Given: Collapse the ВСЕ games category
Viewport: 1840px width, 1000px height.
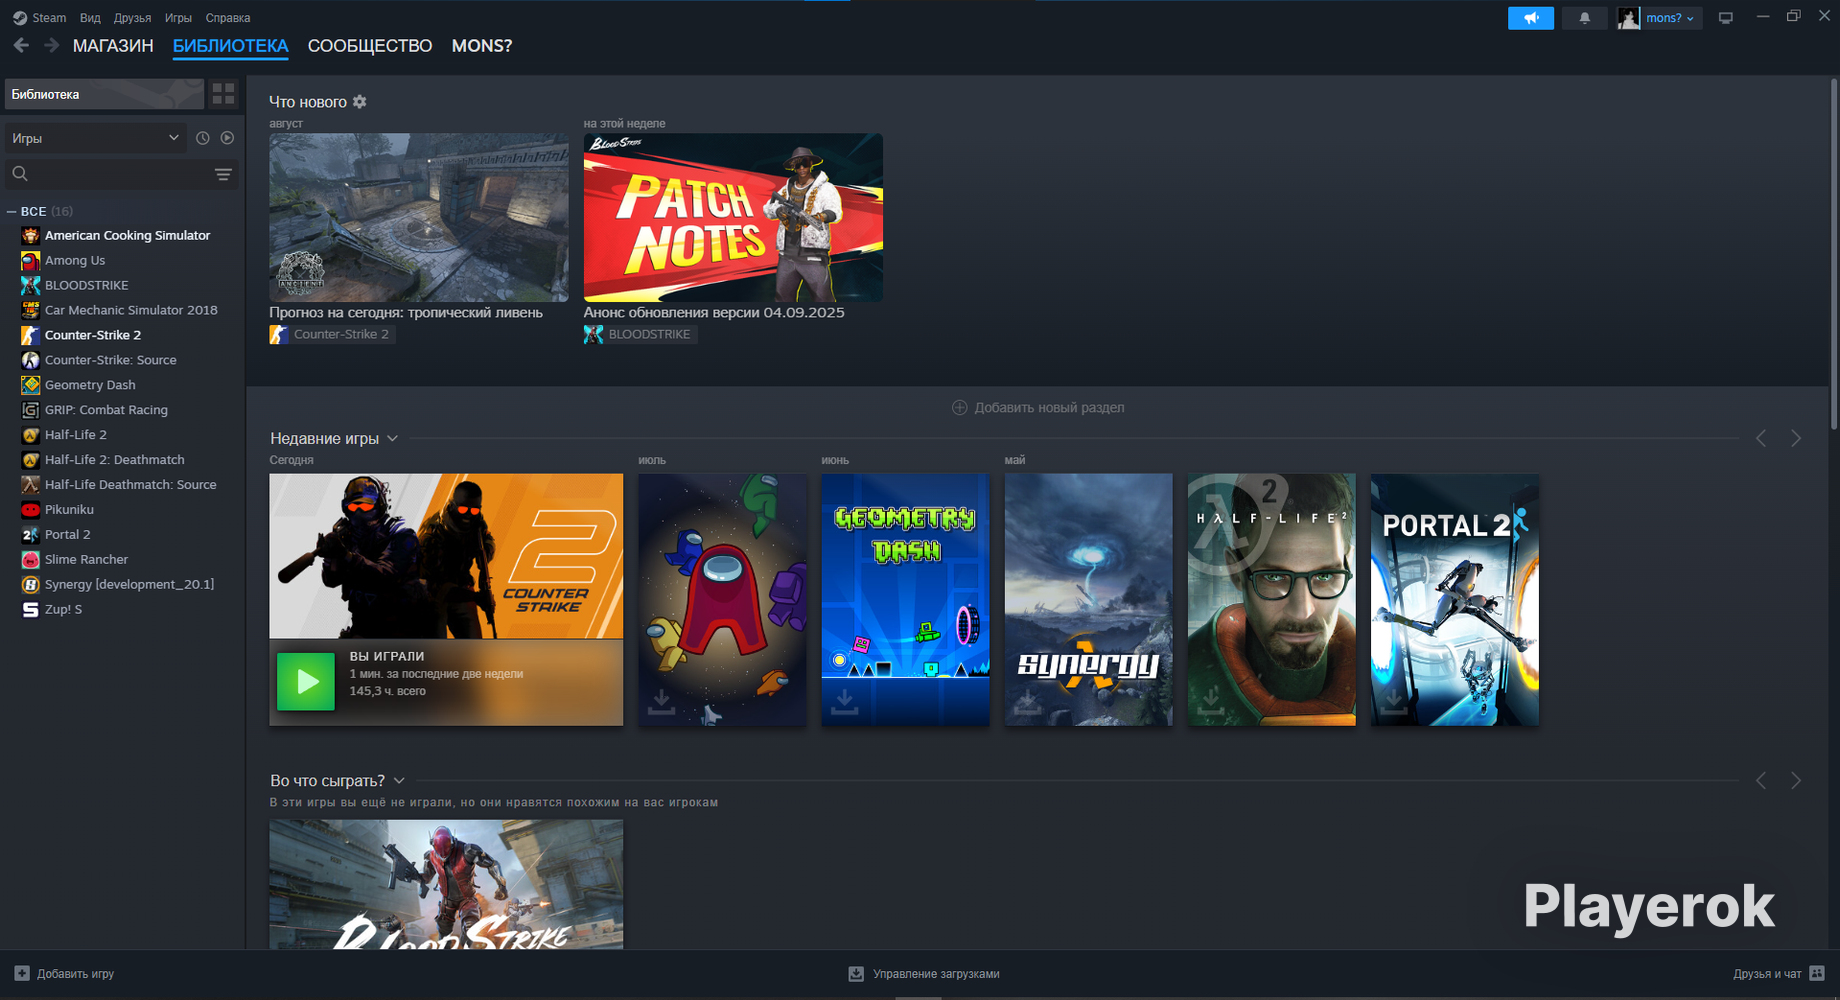Looking at the screenshot, I should click(x=12, y=212).
